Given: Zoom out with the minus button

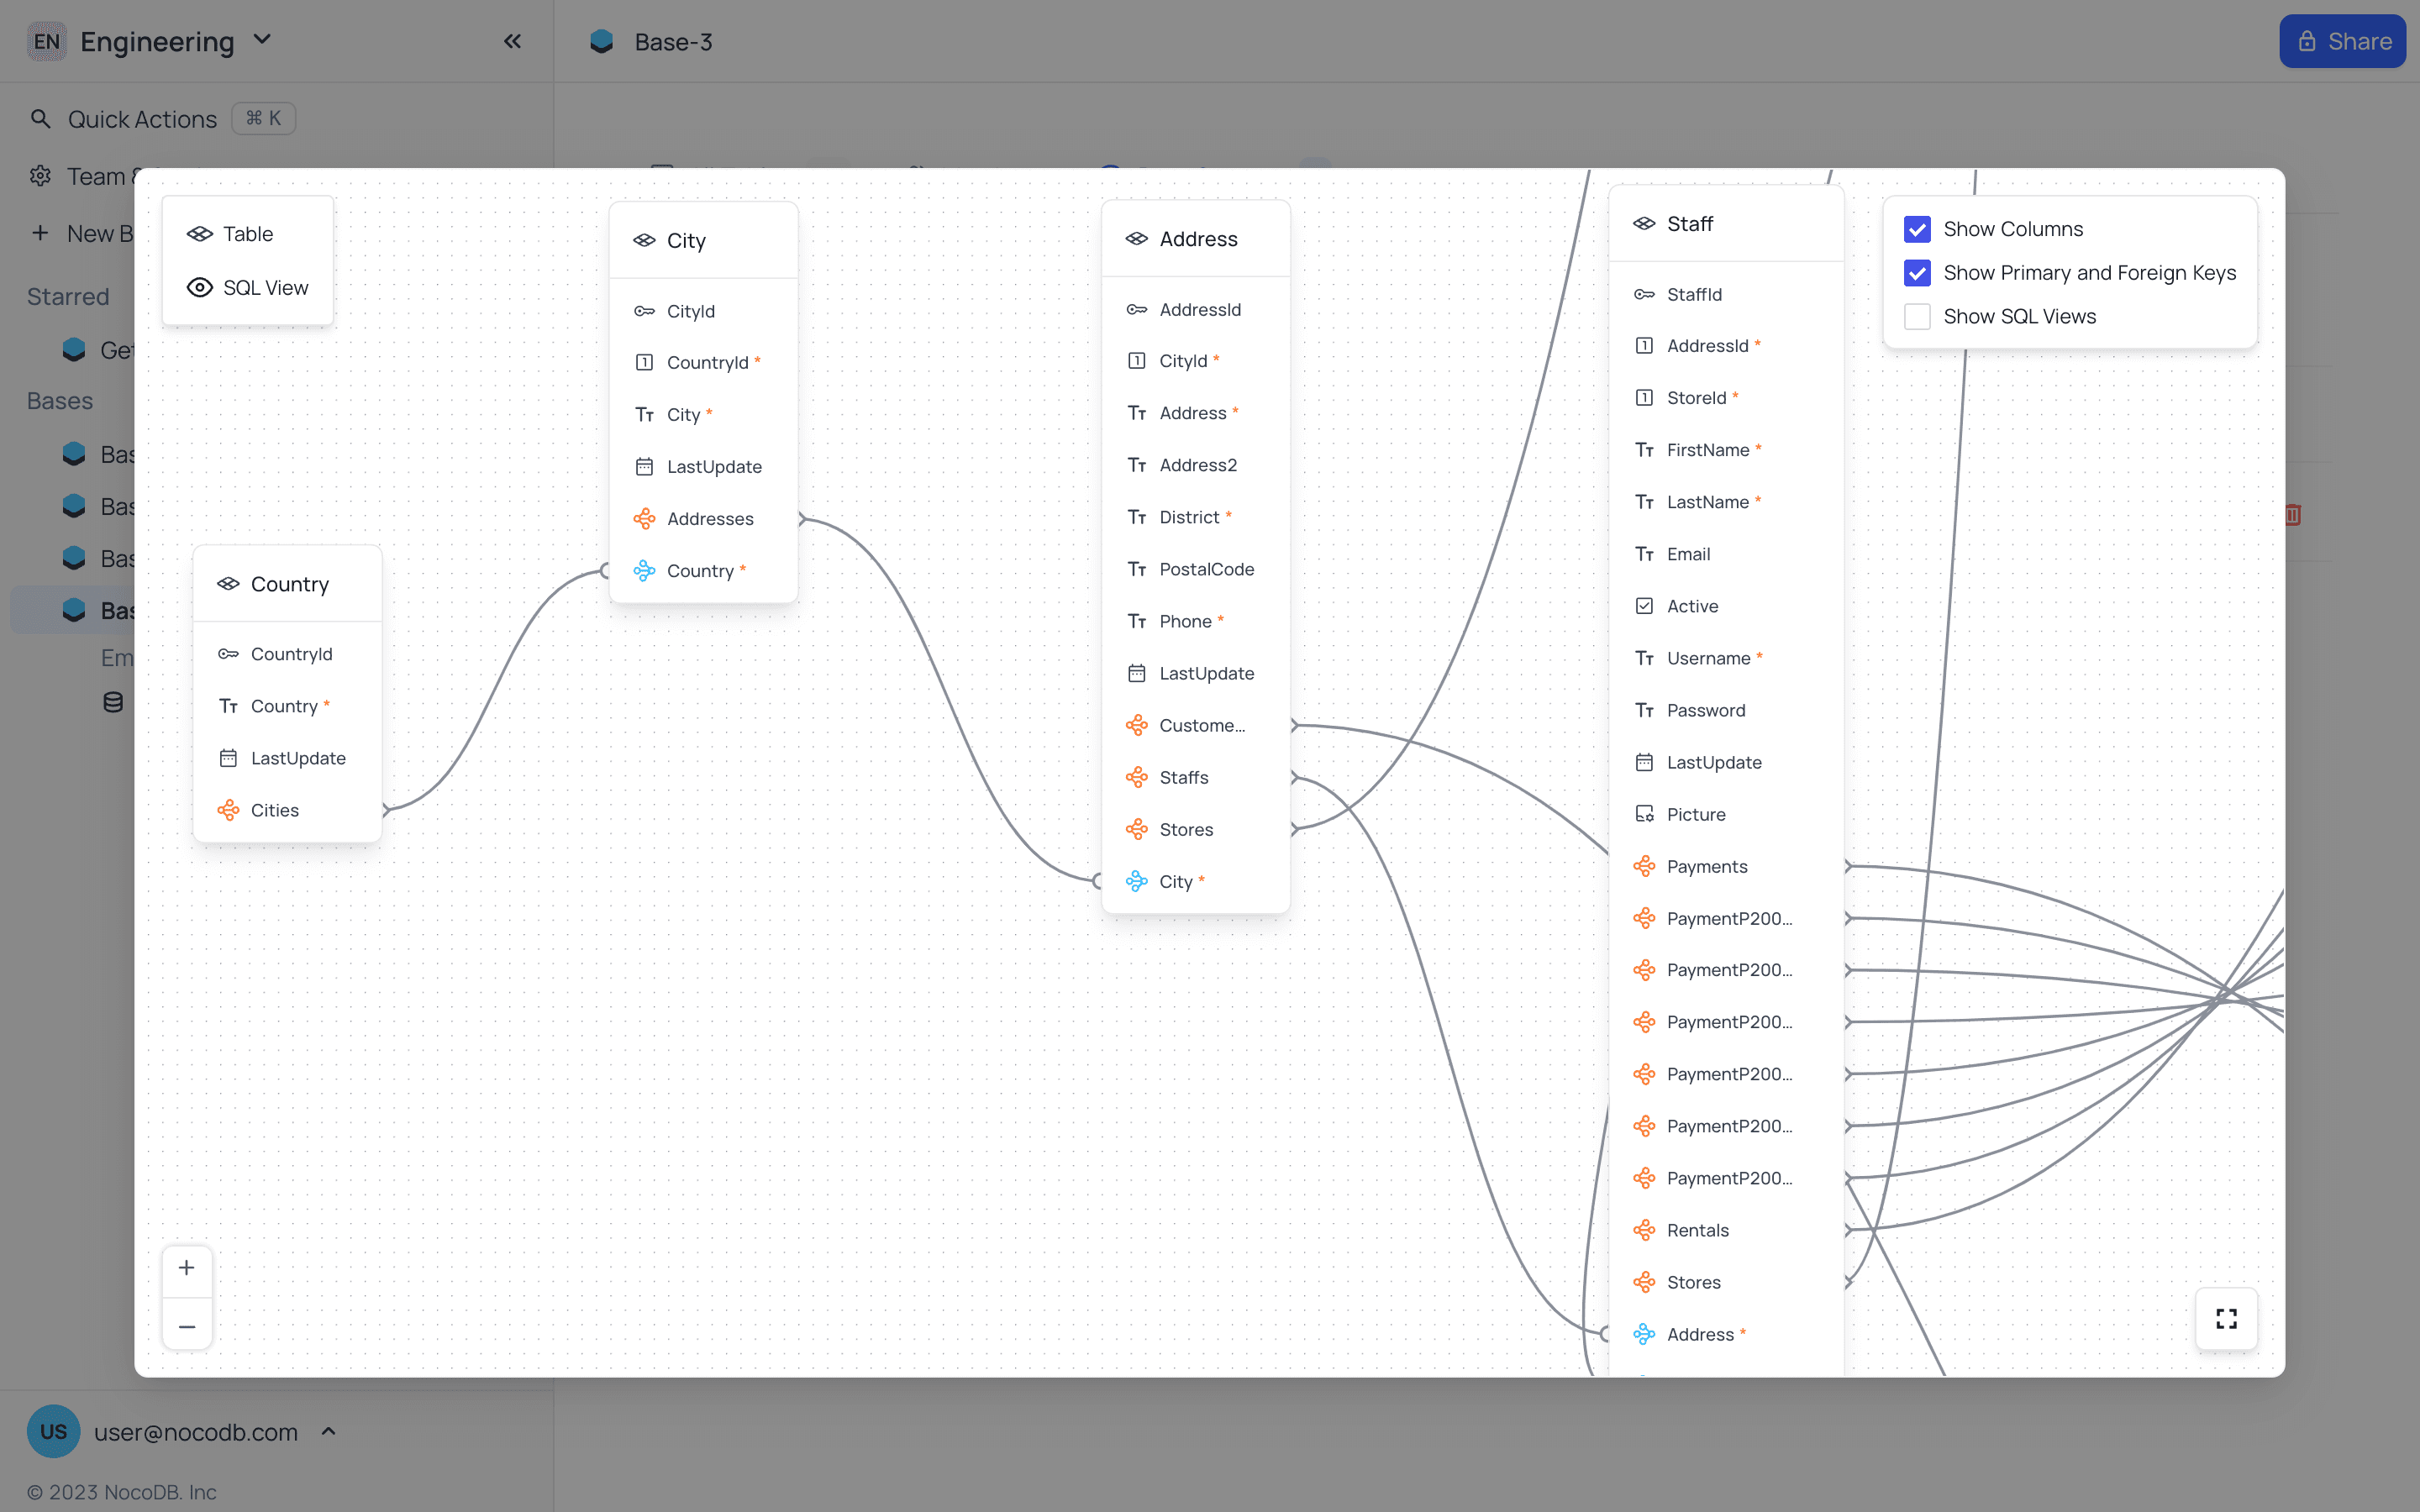Looking at the screenshot, I should click(187, 1326).
